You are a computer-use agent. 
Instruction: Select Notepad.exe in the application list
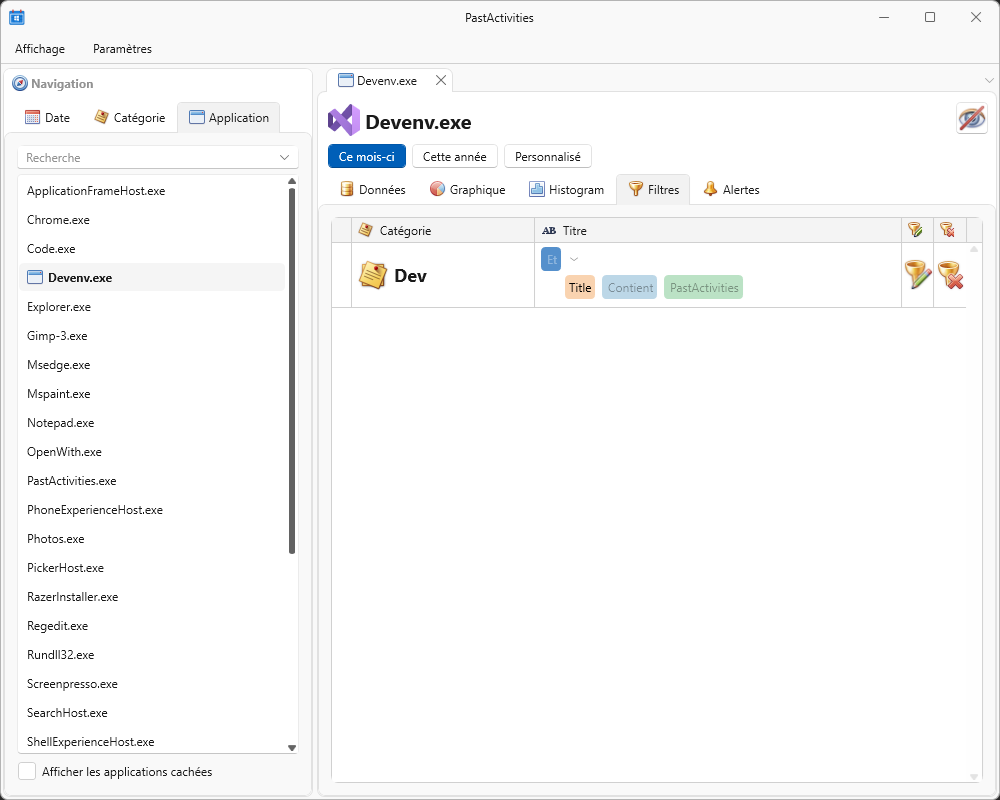(x=61, y=423)
